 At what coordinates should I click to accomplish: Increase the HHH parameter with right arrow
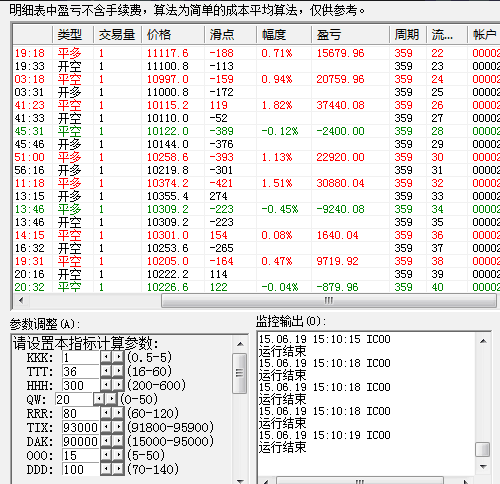(x=118, y=385)
